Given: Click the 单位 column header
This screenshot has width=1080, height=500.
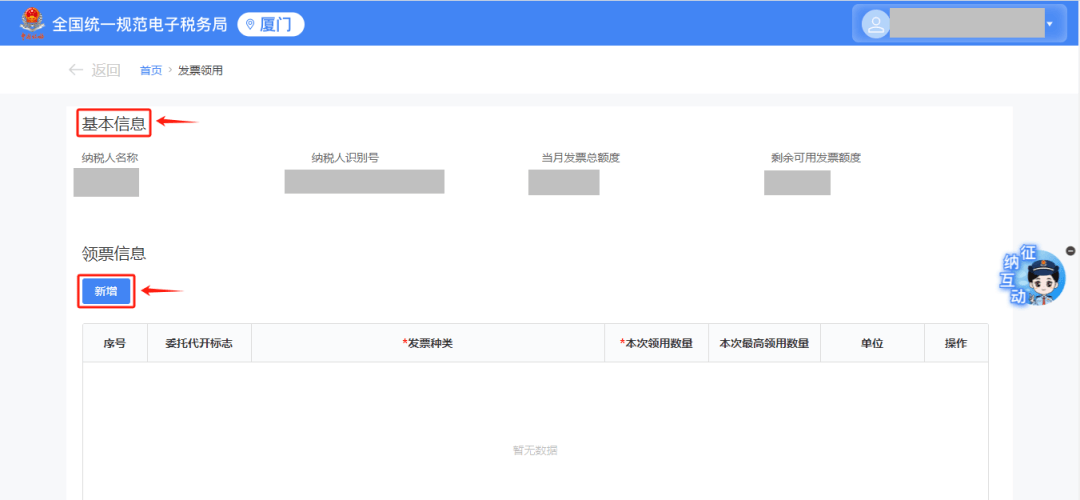Looking at the screenshot, I should coord(872,343).
